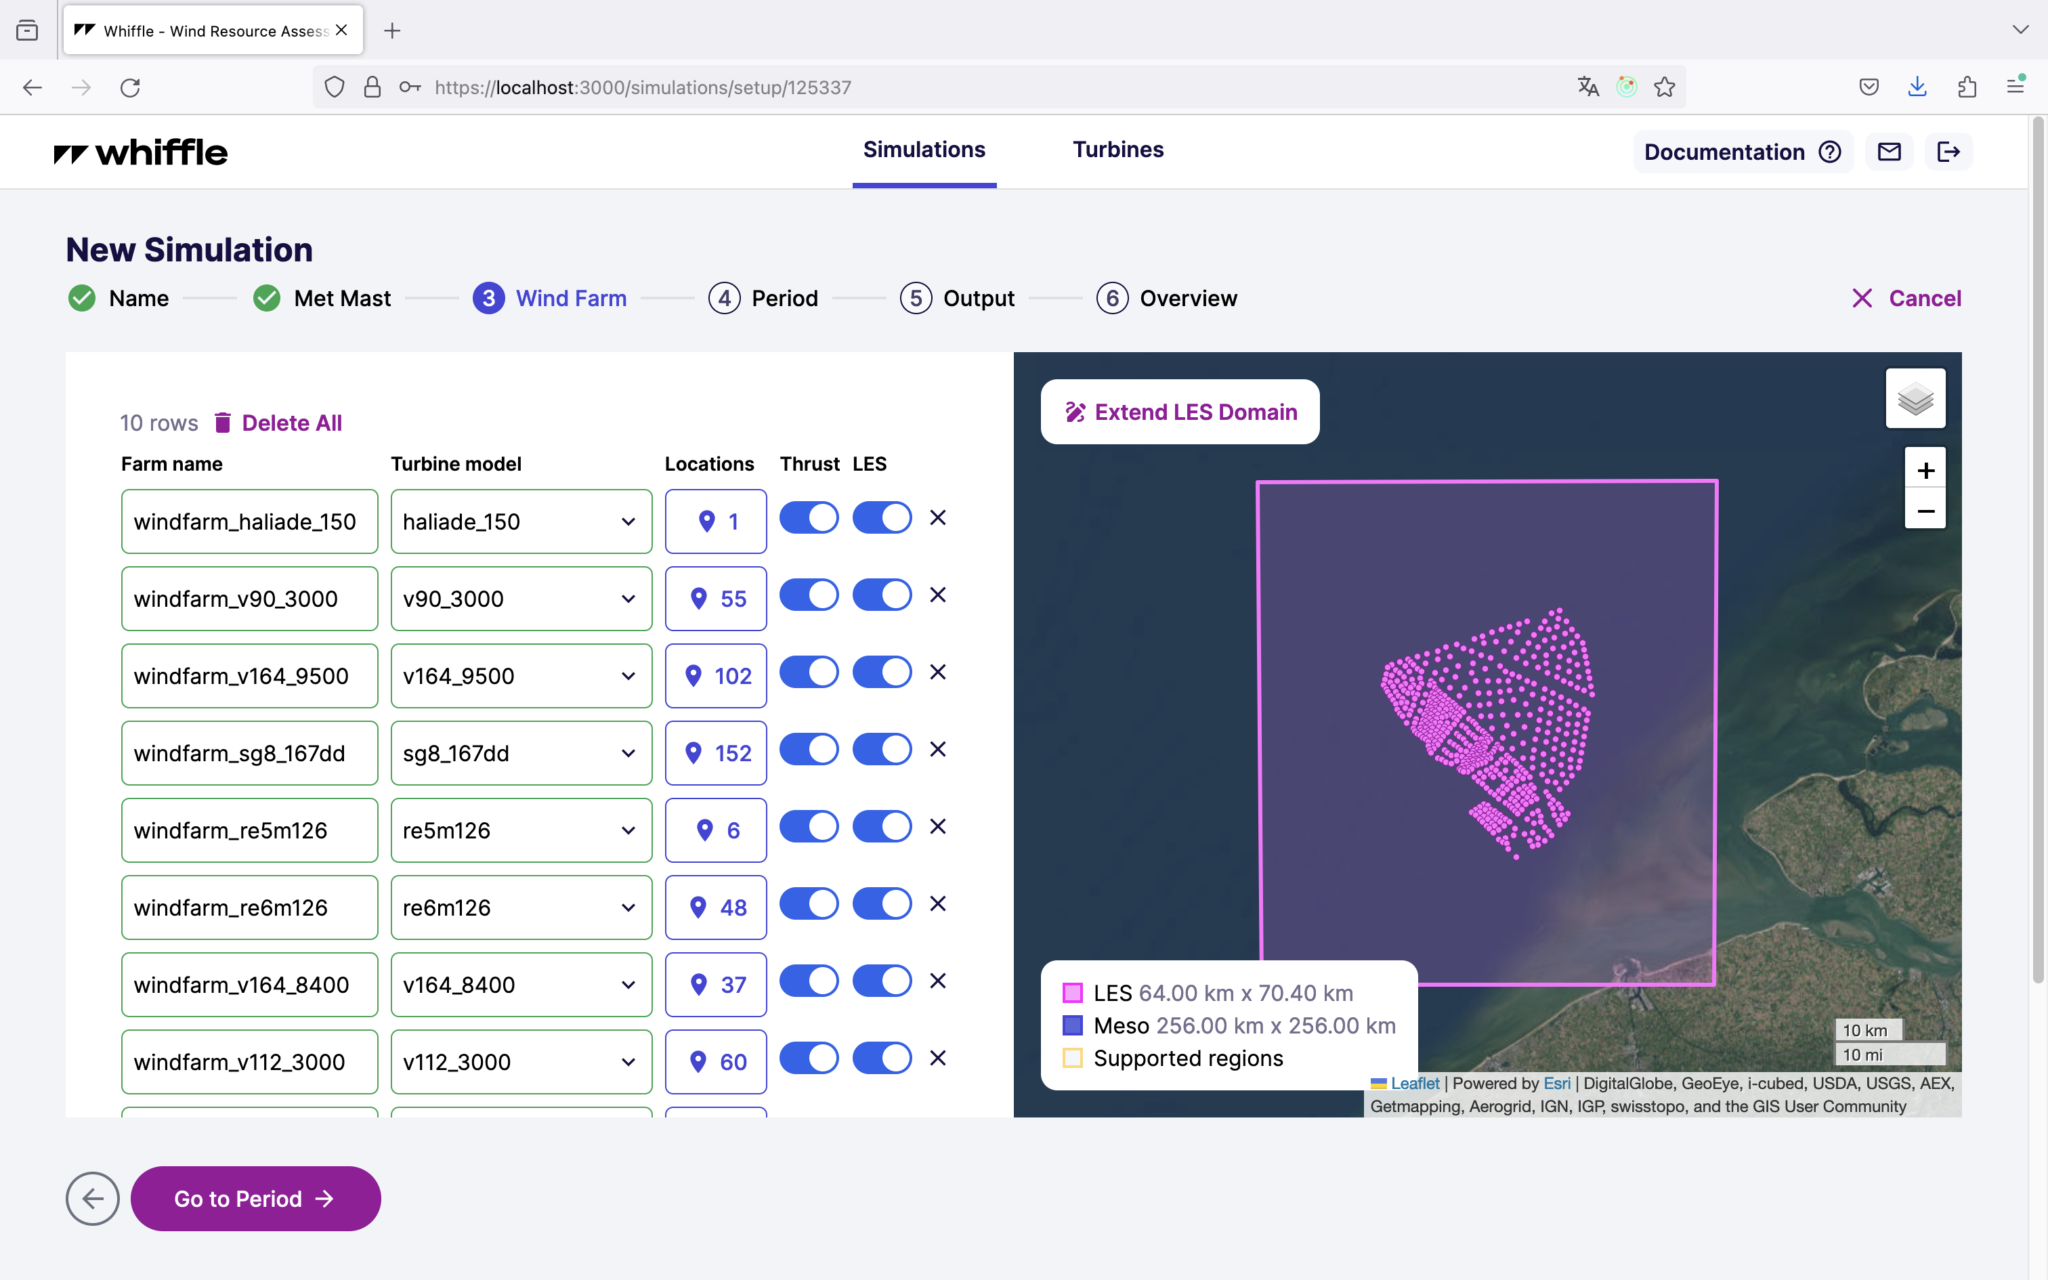Click the mail envelope icon in header

coord(1889,152)
